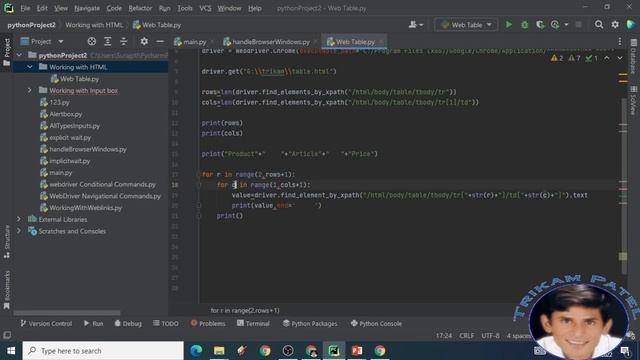640x360 pixels.
Task: Open the profiler run icon
Action: (x=555, y=25)
